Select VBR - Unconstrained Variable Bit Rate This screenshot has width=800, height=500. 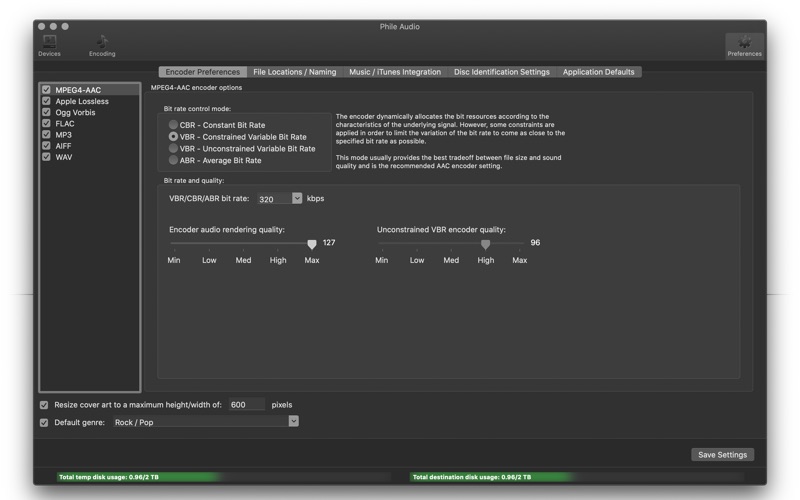click(173, 148)
